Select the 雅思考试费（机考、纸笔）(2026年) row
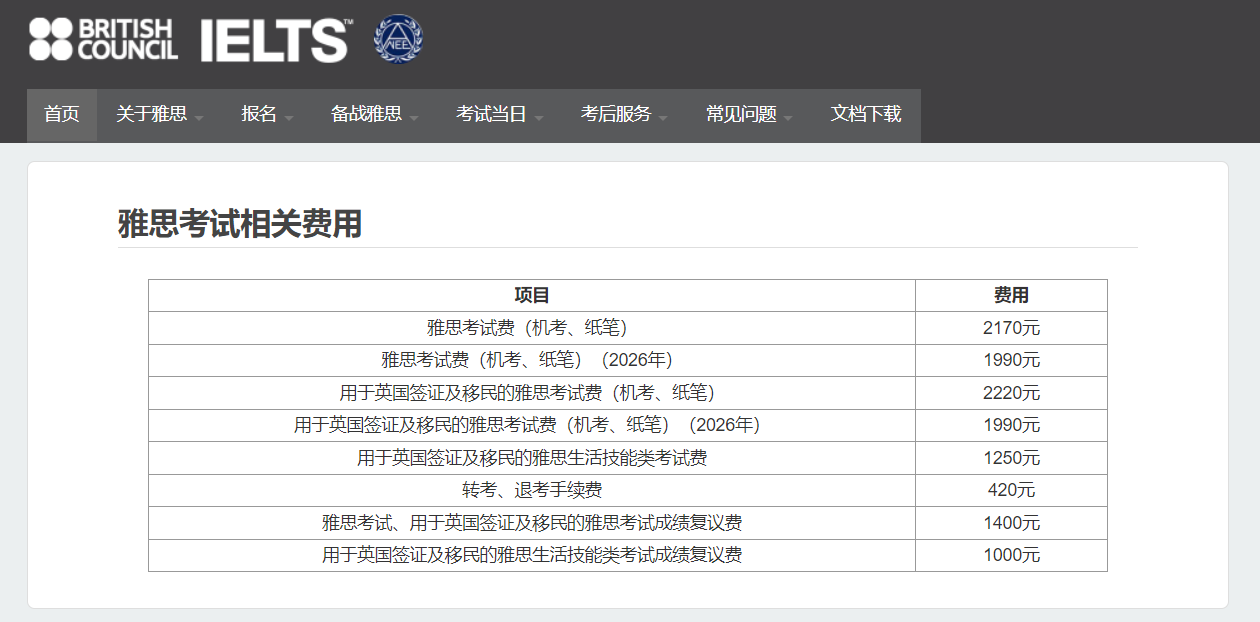1260x622 pixels. [x=532, y=360]
